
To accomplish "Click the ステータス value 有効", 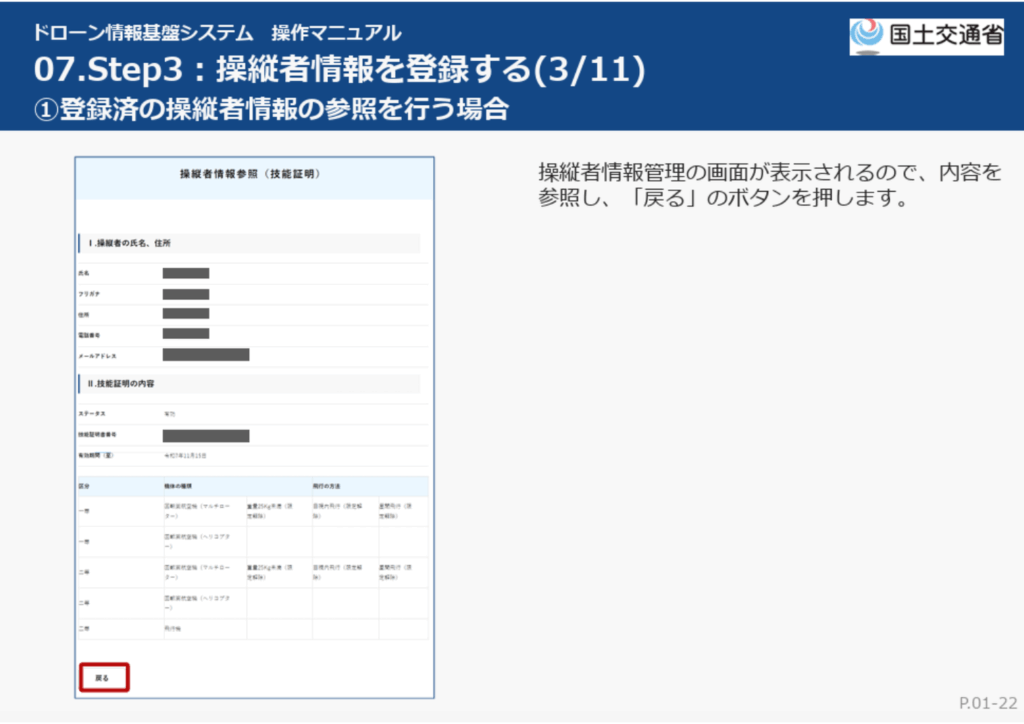I will point(170,413).
